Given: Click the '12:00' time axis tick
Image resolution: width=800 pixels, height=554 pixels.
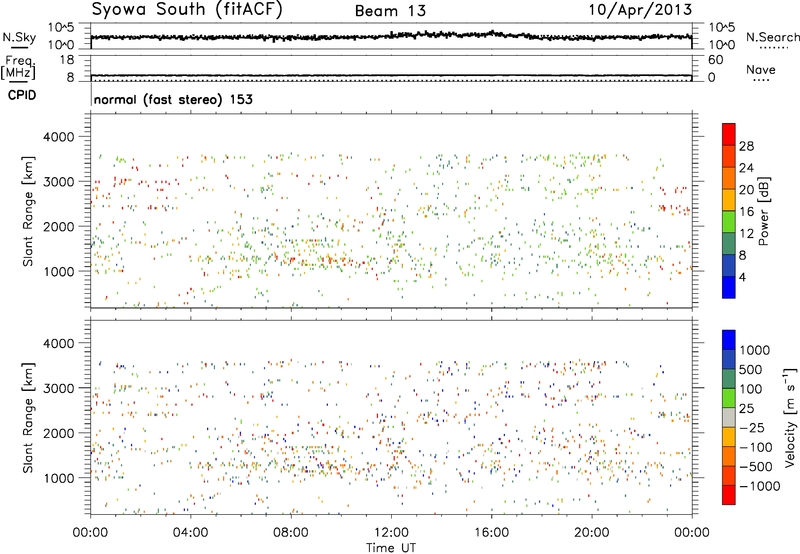Looking at the screenshot, I should [391, 533].
